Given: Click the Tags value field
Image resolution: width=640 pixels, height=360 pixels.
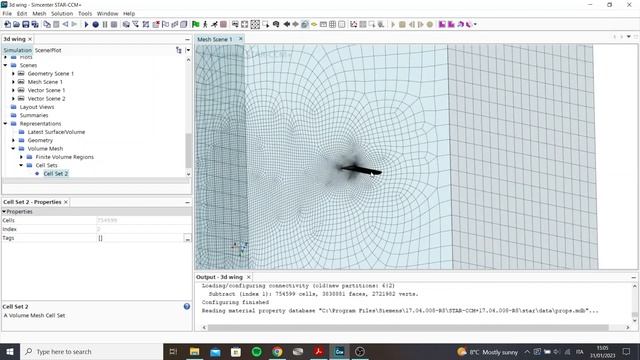Looking at the screenshot, I should tap(140, 238).
